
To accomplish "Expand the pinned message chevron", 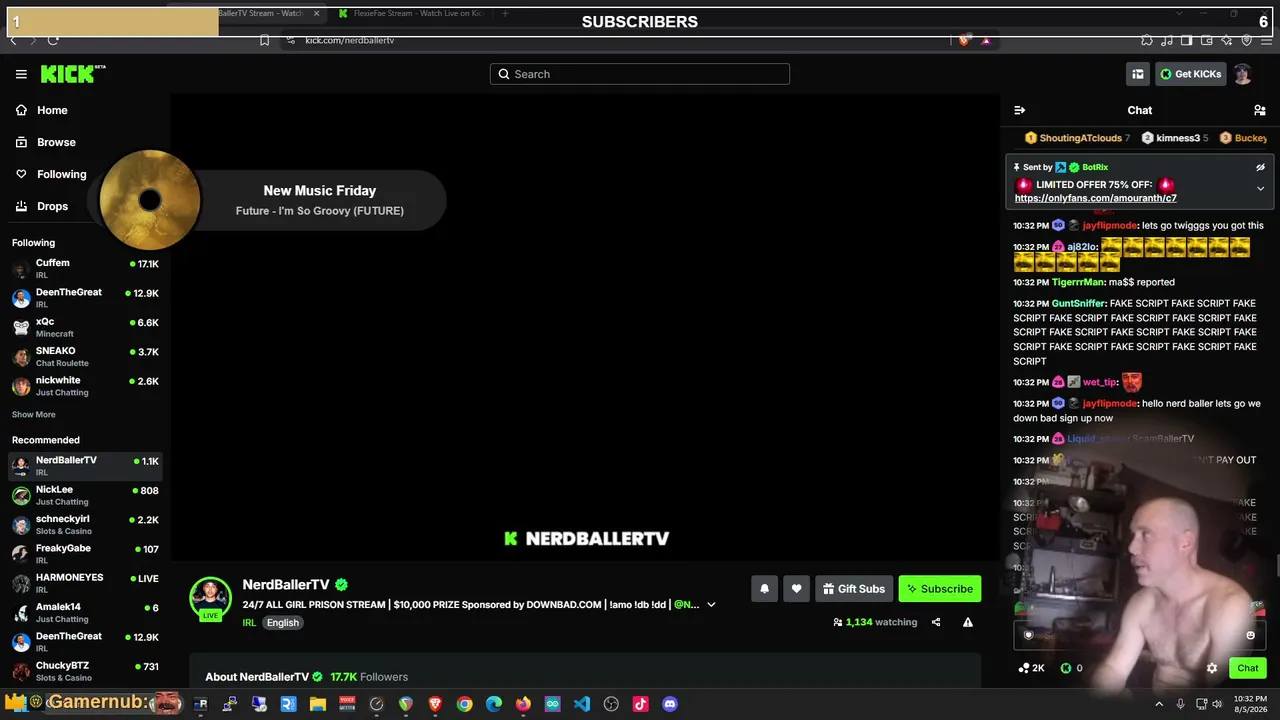I will 1260,188.
